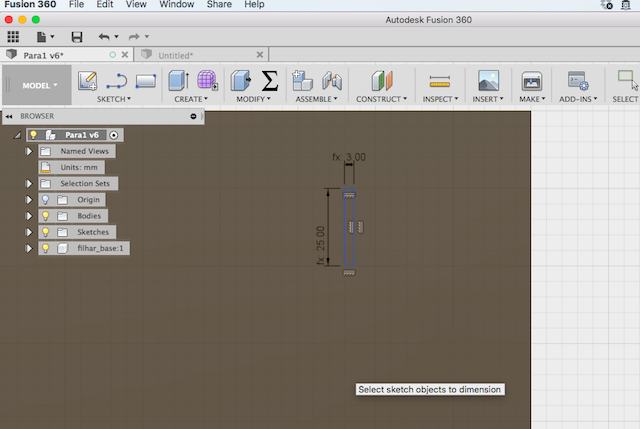Activate Para1 v6 component radio button
Image resolution: width=640 pixels, height=429 pixels.
point(114,135)
